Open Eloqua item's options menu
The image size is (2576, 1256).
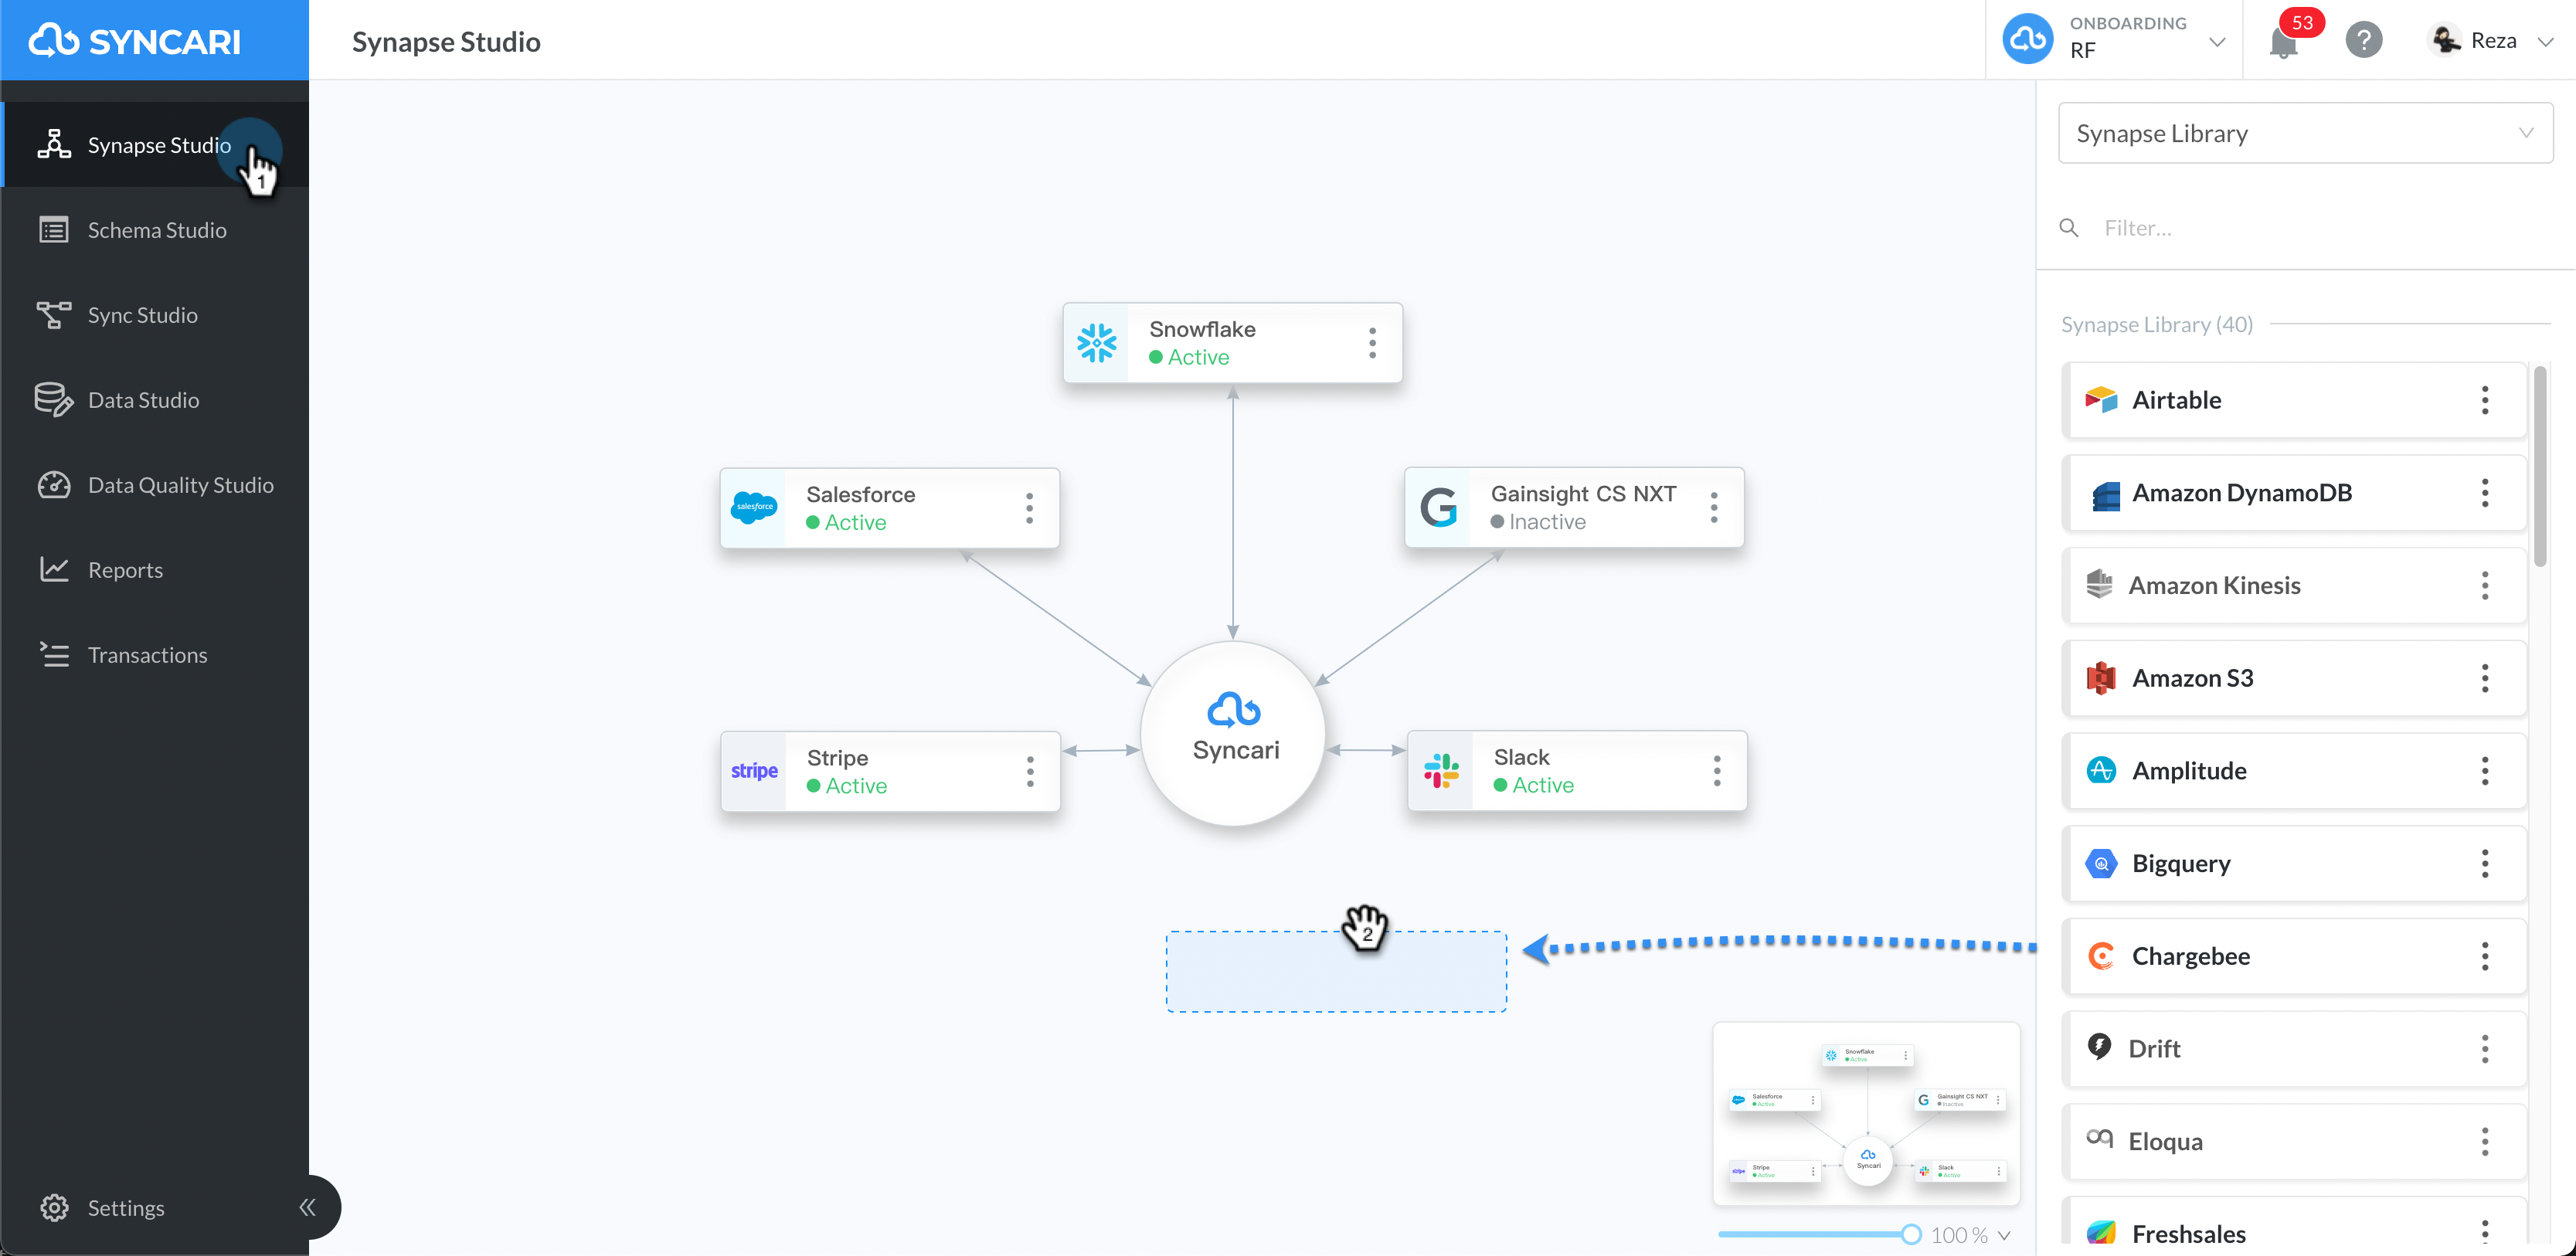[2484, 1141]
